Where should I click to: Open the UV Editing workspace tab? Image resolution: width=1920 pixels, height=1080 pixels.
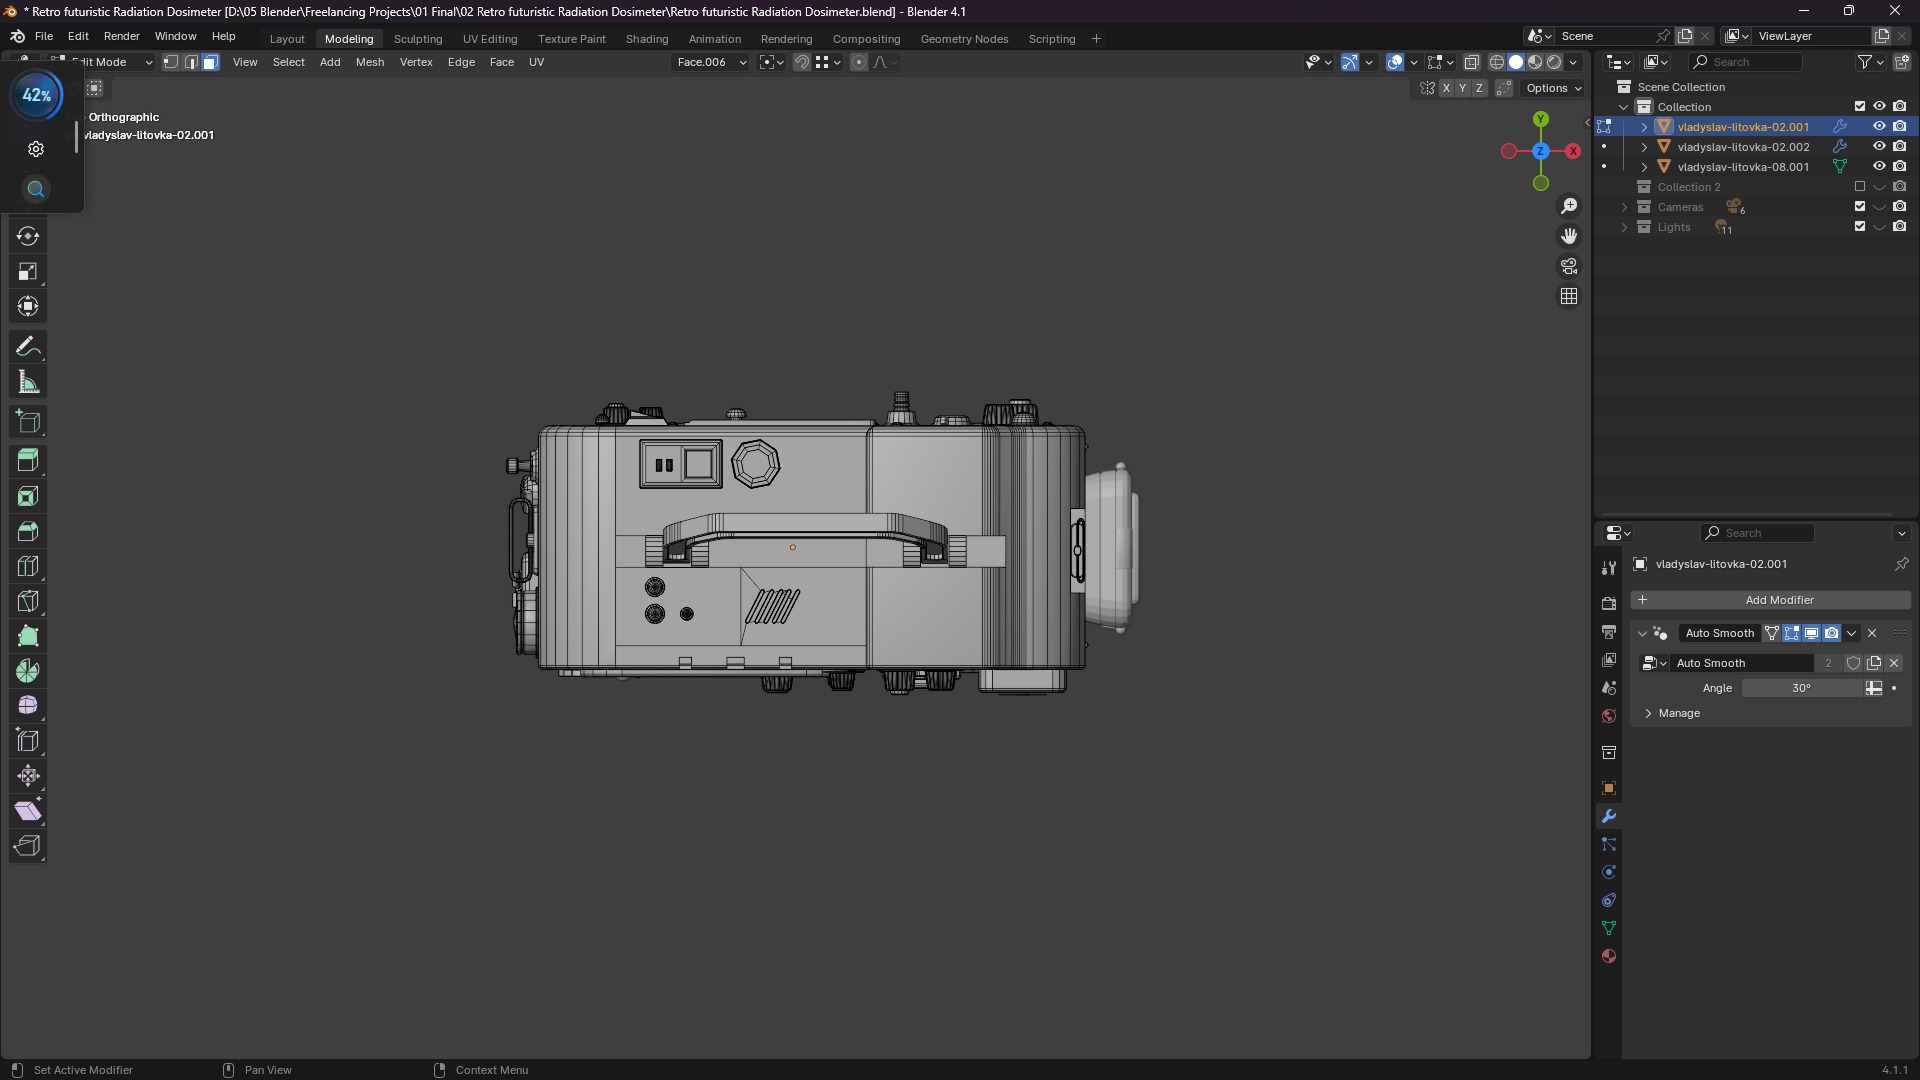pyautogui.click(x=490, y=39)
